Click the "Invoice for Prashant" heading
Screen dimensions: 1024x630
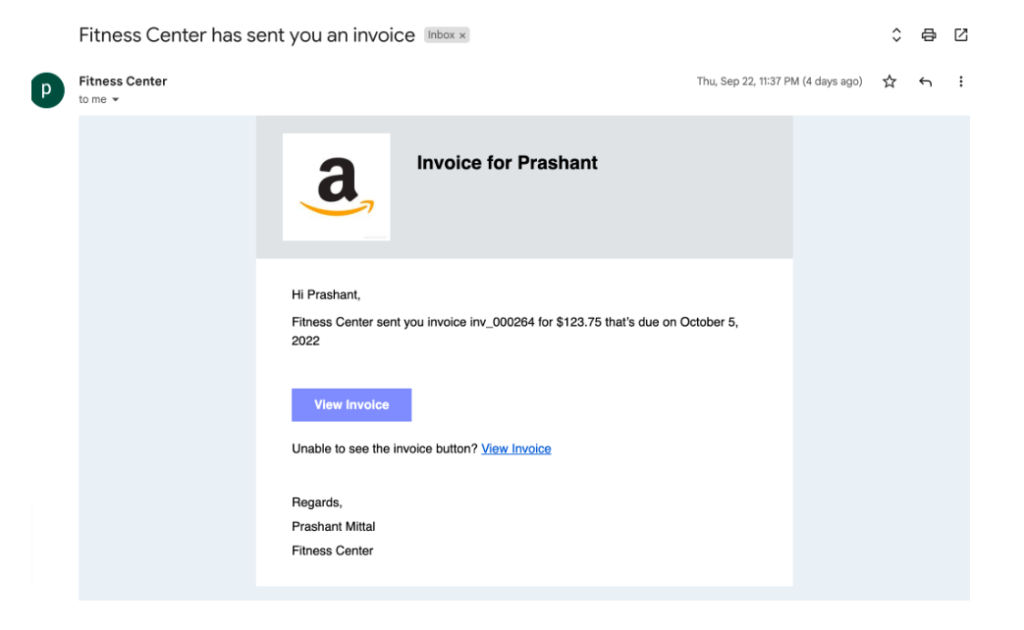pos(507,163)
